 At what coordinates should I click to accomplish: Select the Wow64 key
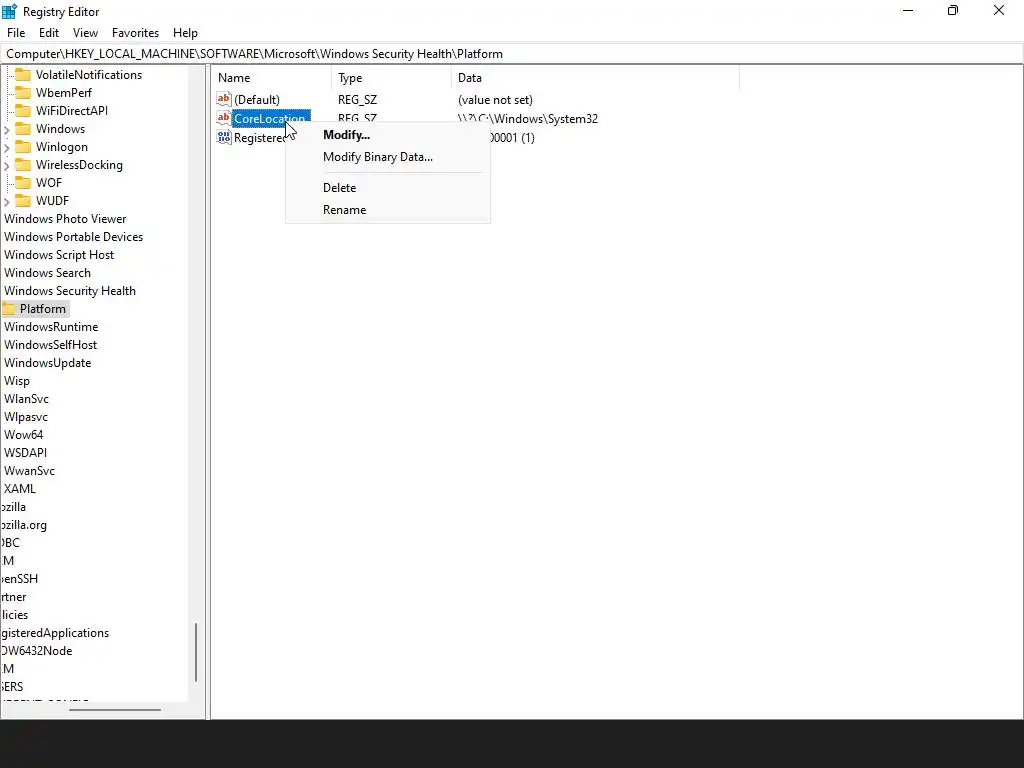pyautogui.click(x=24, y=435)
